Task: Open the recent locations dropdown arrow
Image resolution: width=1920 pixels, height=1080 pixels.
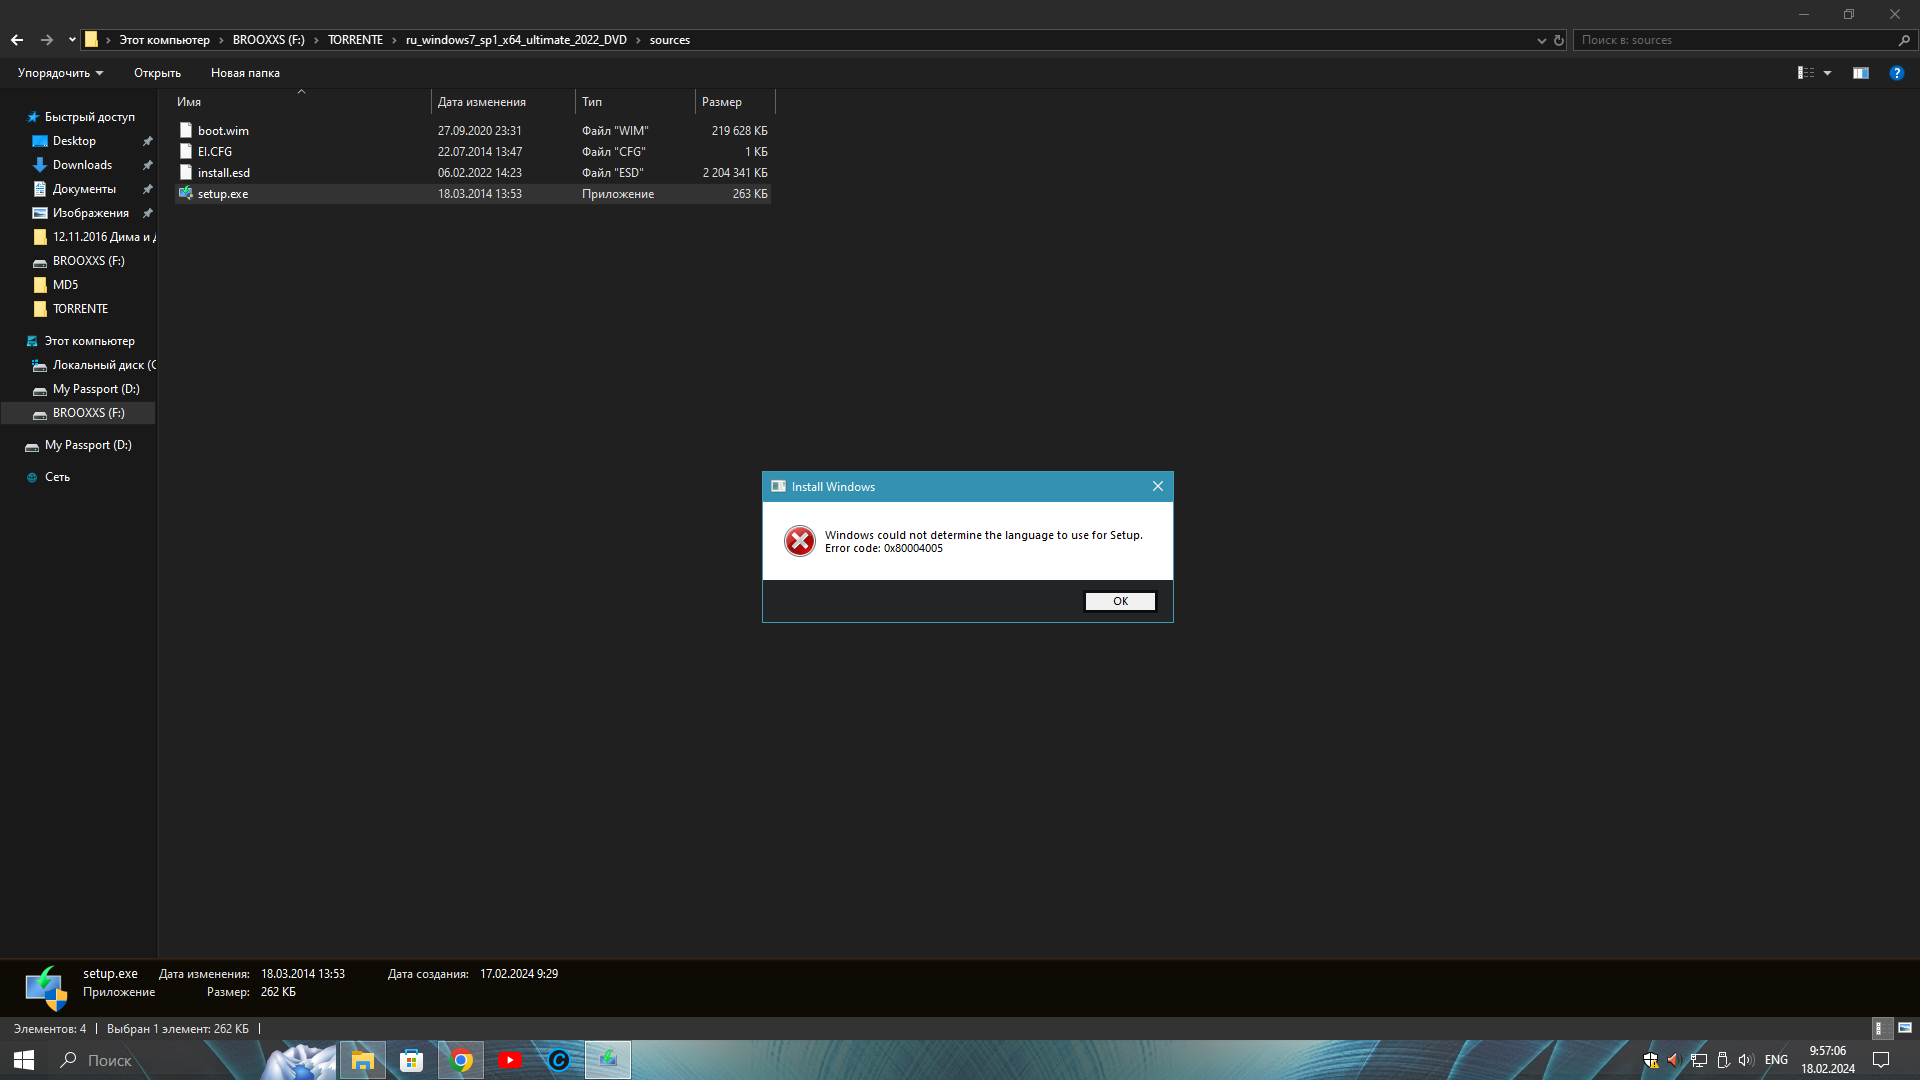Action: point(72,40)
